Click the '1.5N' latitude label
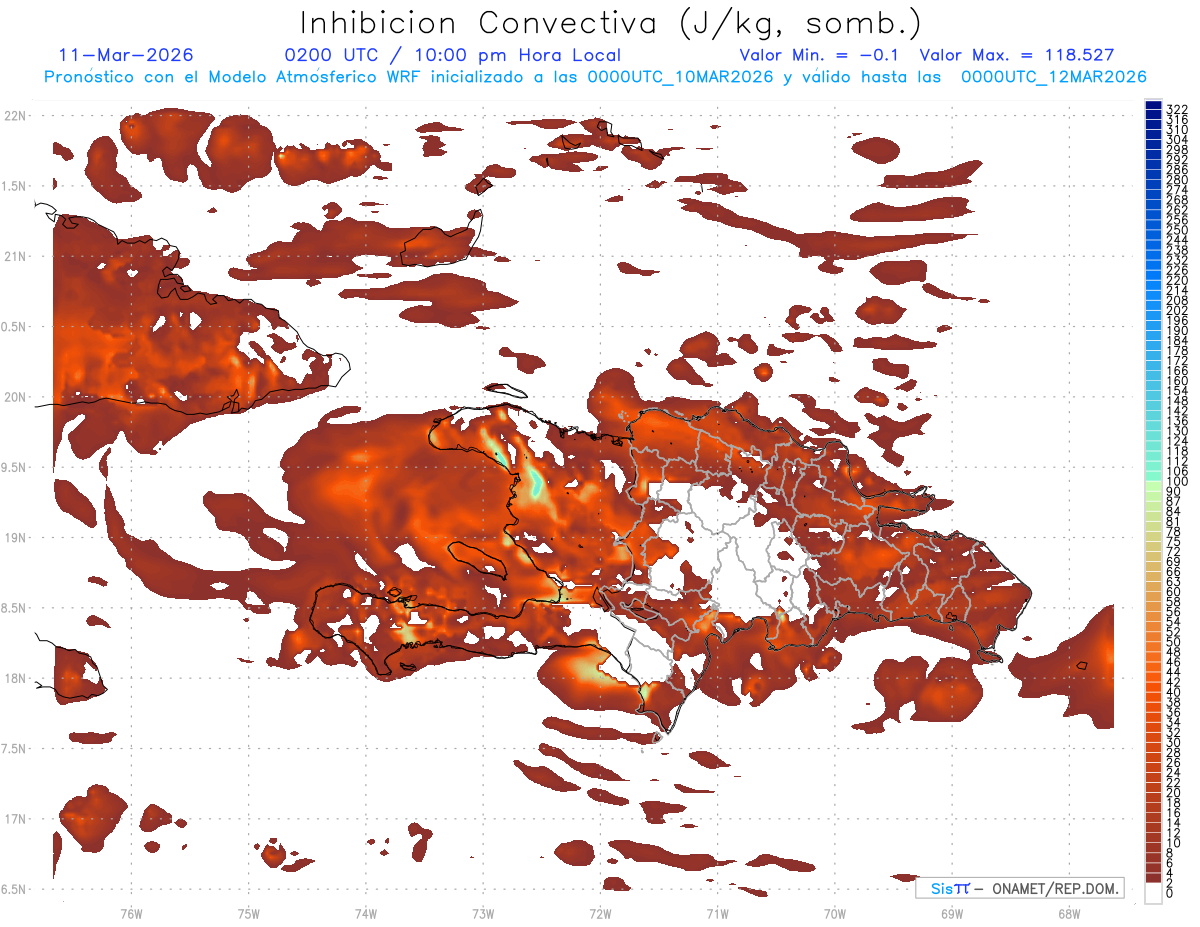This screenshot has height=927, width=1200. point(14,186)
